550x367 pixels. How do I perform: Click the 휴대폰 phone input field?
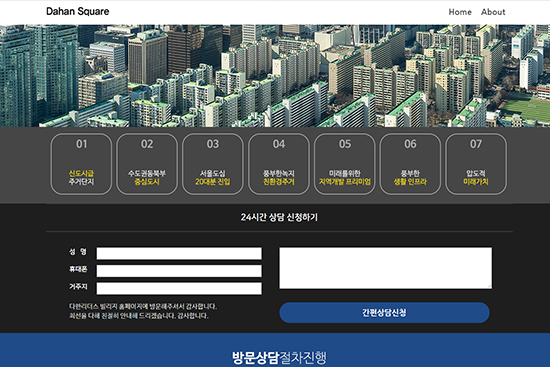click(179, 271)
